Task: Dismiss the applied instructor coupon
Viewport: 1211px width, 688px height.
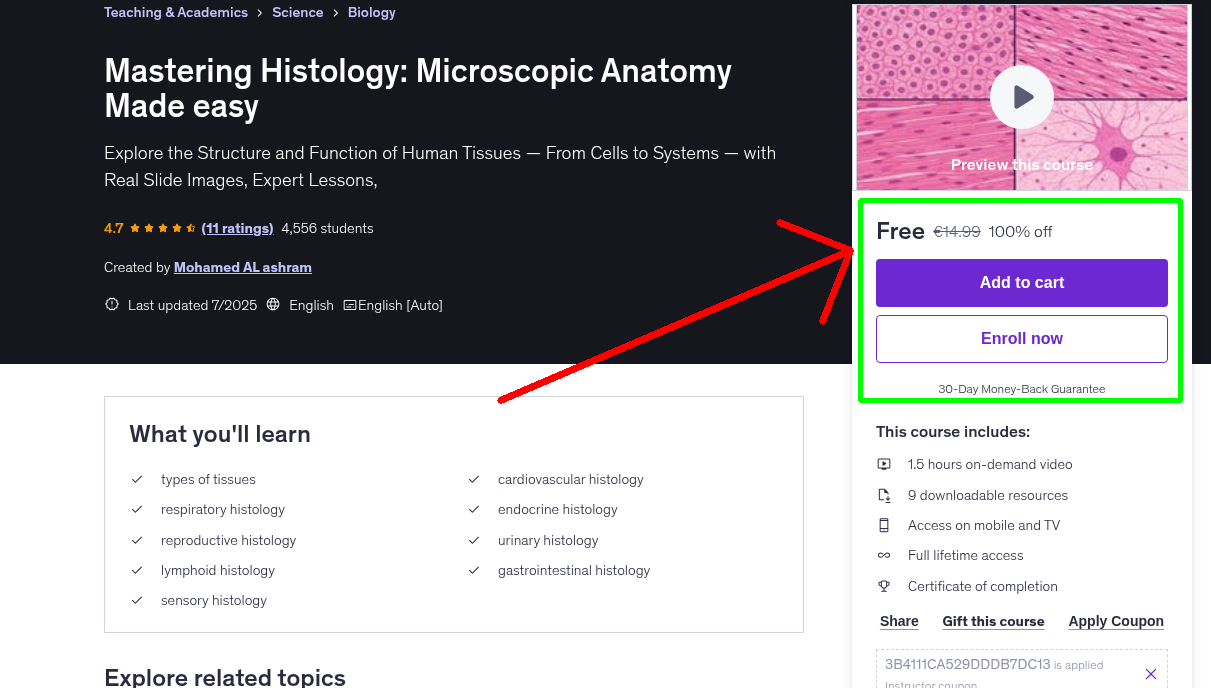Action: 1151,673
